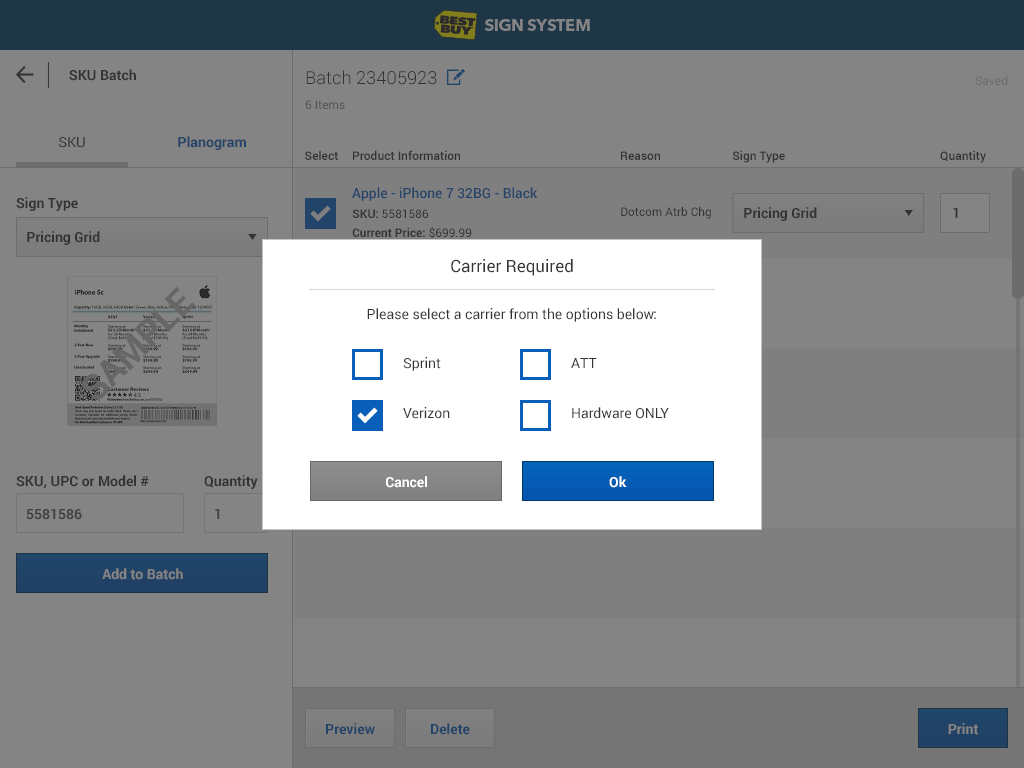This screenshot has height=768, width=1024.
Task: Open iPhone 7 row Sign Type dropdown
Action: (x=828, y=213)
